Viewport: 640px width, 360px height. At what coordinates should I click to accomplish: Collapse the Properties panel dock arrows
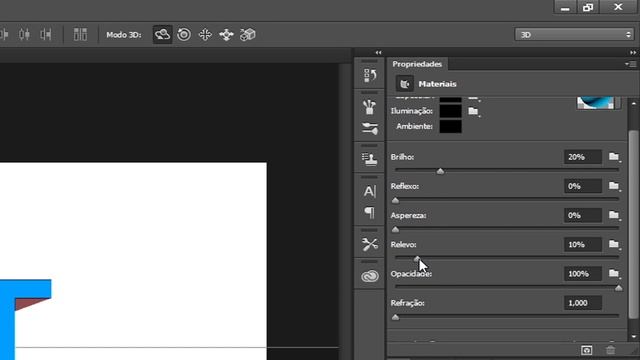[x=633, y=53]
